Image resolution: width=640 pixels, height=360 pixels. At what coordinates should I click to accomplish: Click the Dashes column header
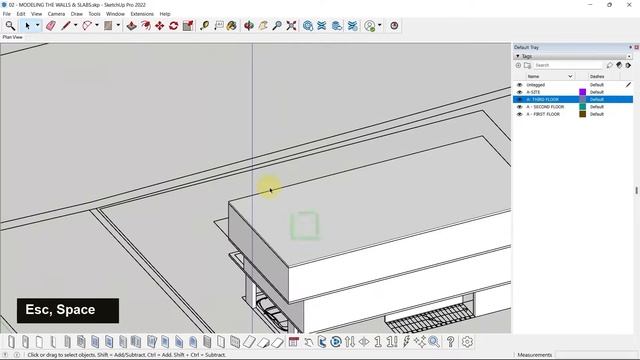click(597, 76)
